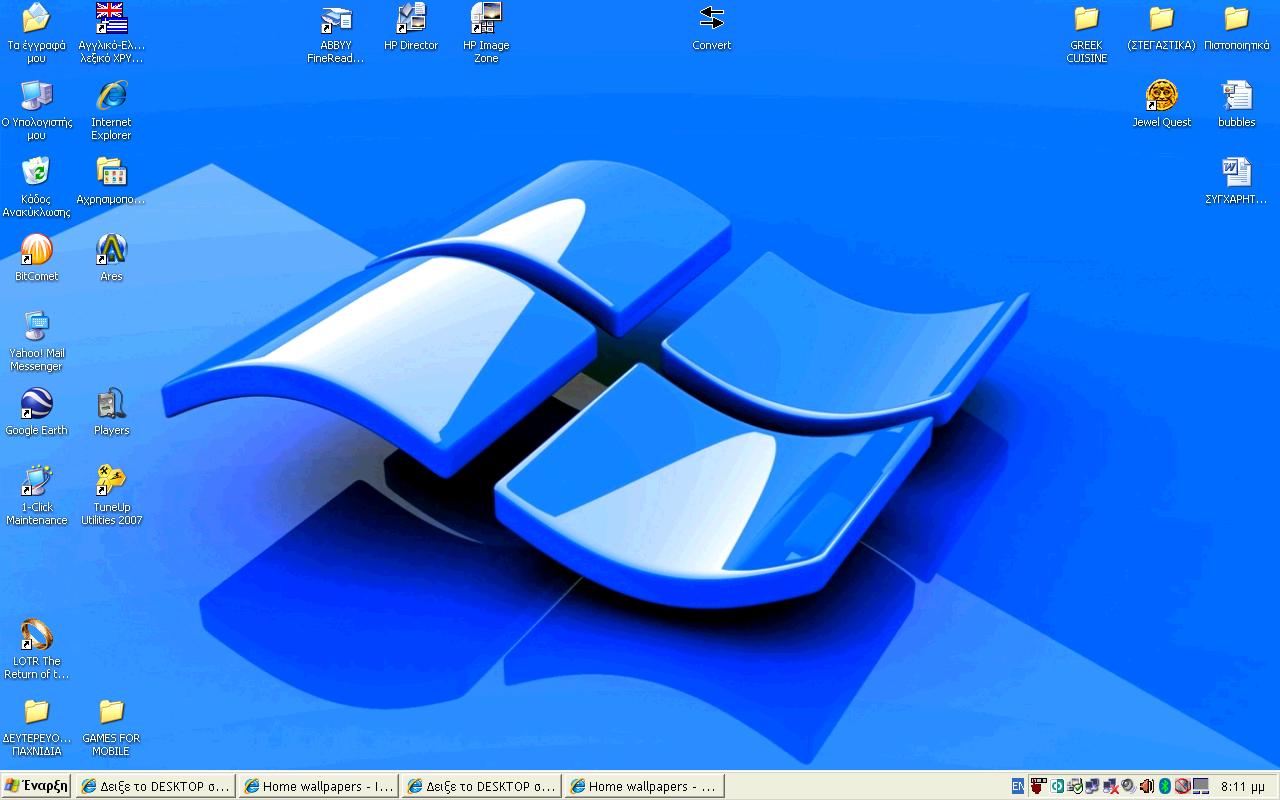Image resolution: width=1280 pixels, height=800 pixels.
Task: Launch ABBYY FineReader shortcut
Action: (x=335, y=33)
